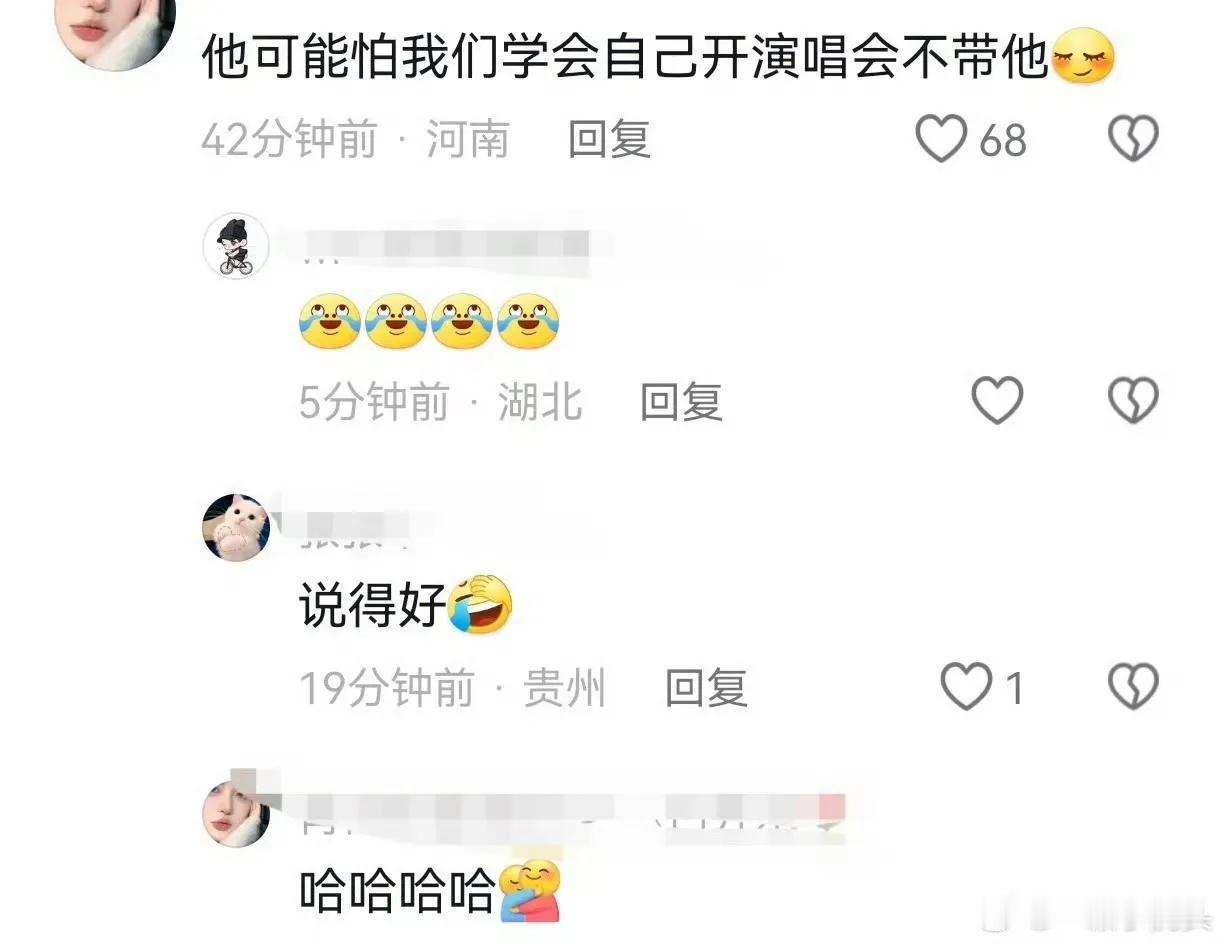Tap 回复 under the Guizhou reply

[706, 688]
